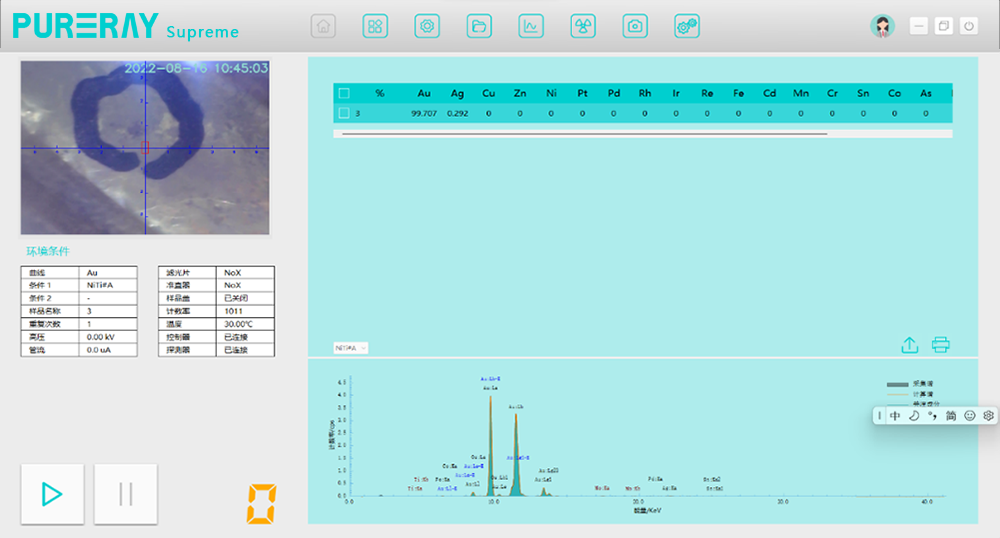Click the user avatar profile picture
Image resolution: width=1000 pixels, height=538 pixels.
pyautogui.click(x=882, y=27)
